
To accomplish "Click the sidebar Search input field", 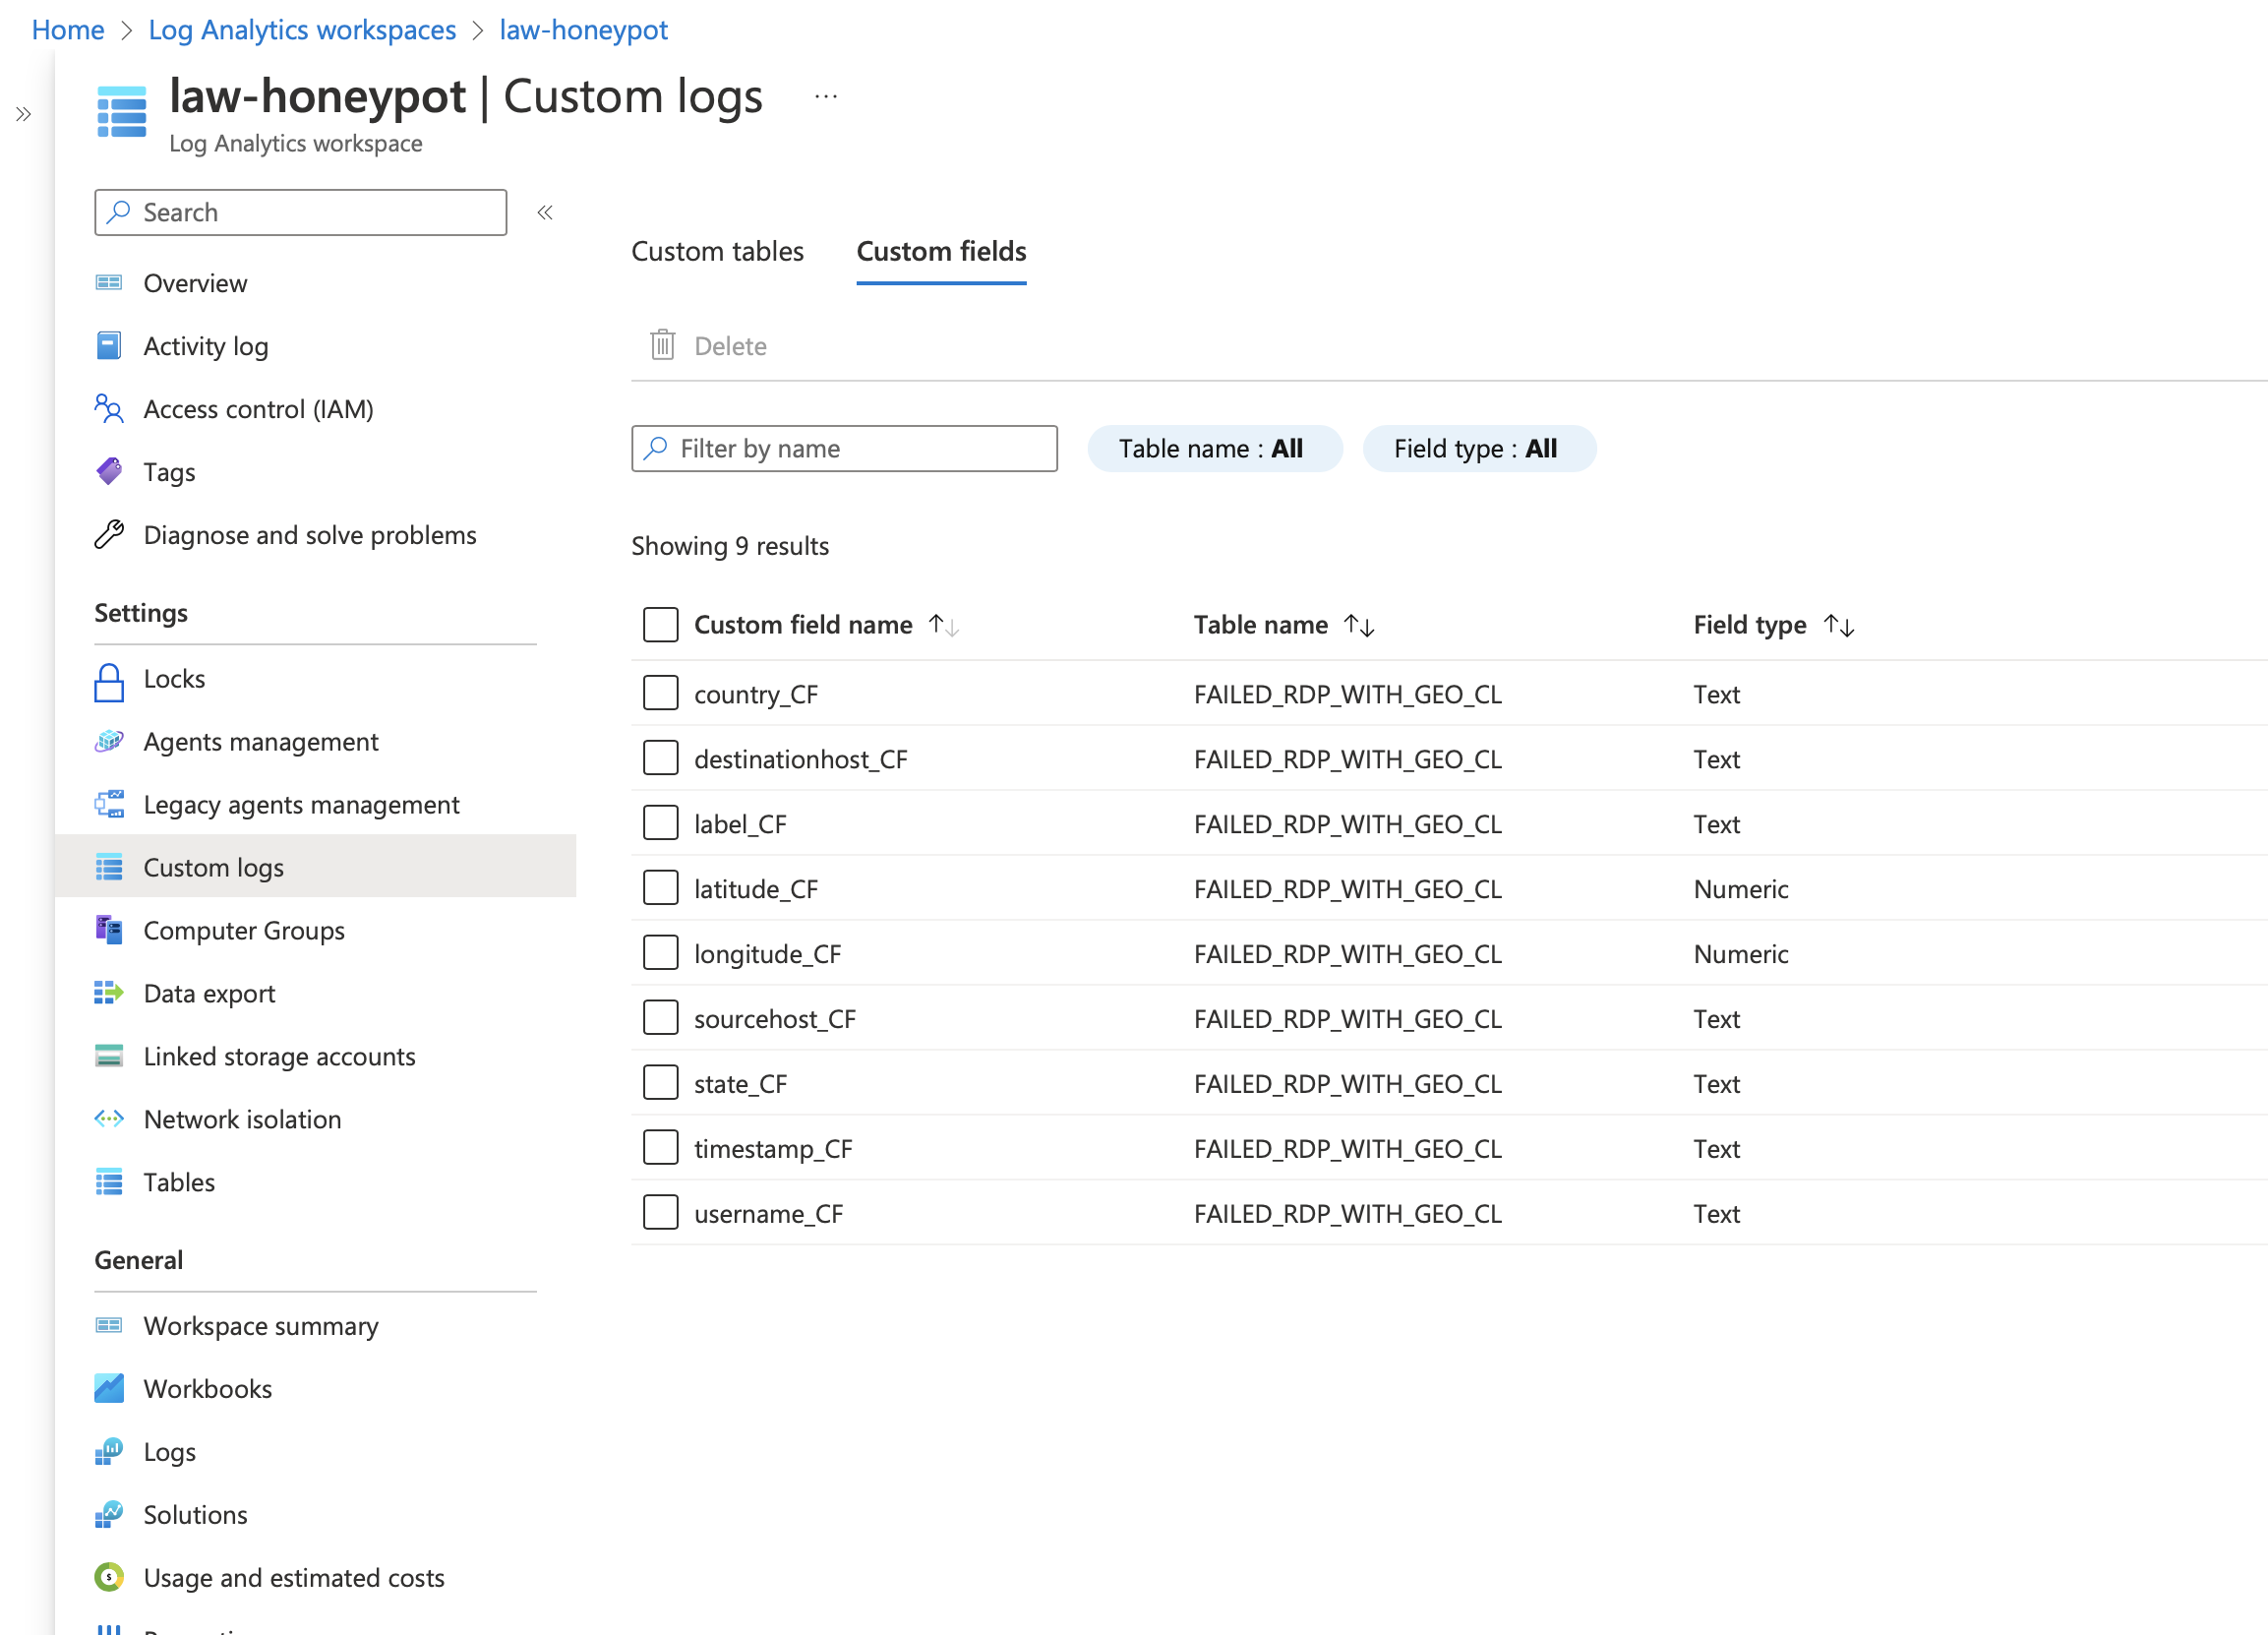I will pyautogui.click(x=301, y=212).
